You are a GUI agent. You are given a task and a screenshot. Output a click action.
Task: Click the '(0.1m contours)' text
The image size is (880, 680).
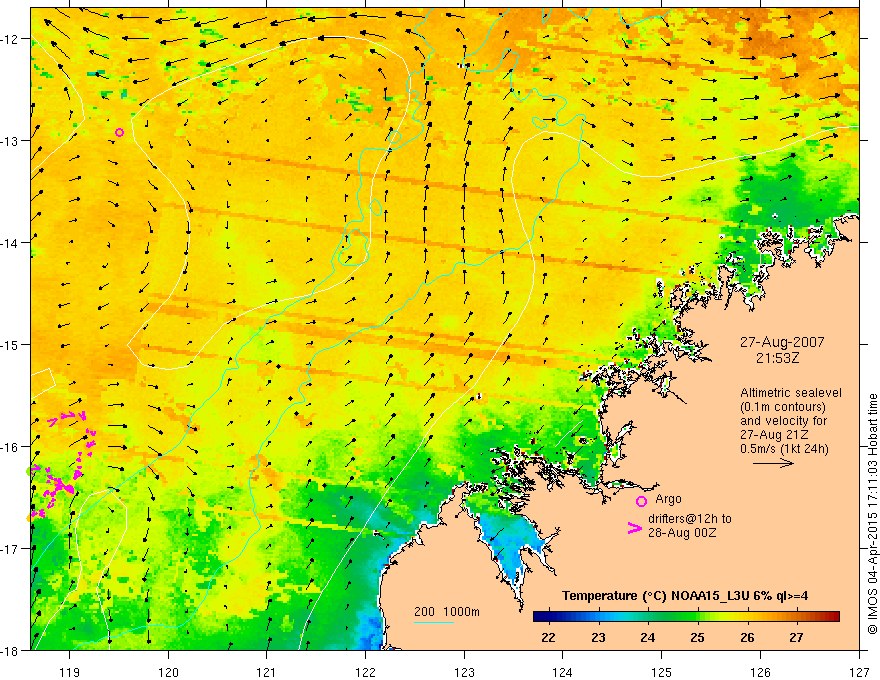[783, 407]
